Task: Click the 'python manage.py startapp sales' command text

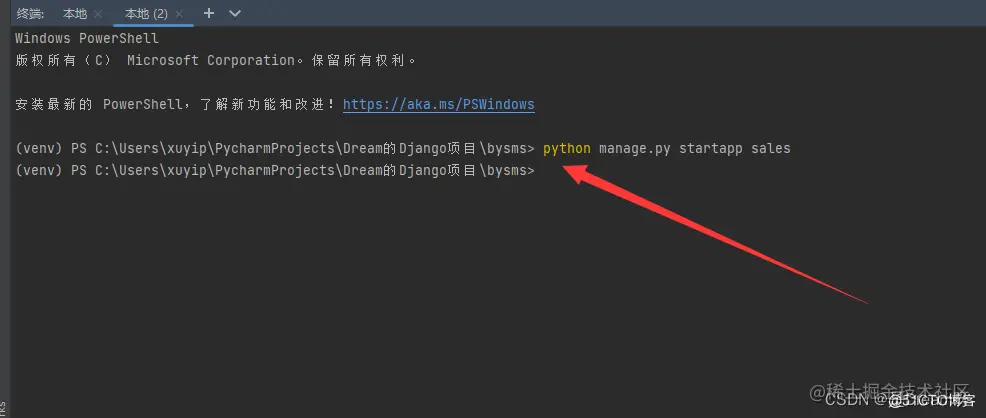Action: click(667, 149)
